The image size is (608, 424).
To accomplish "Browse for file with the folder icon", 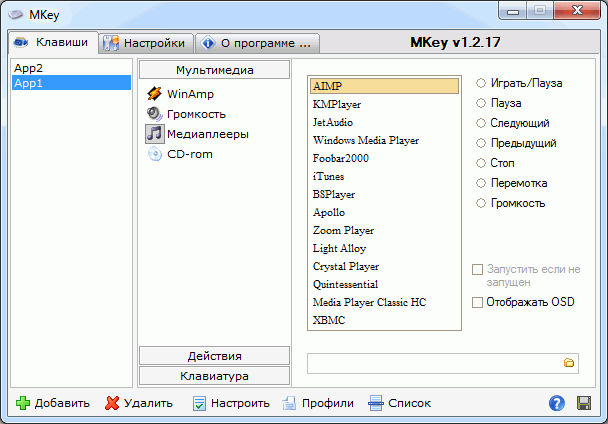I will 569,363.
